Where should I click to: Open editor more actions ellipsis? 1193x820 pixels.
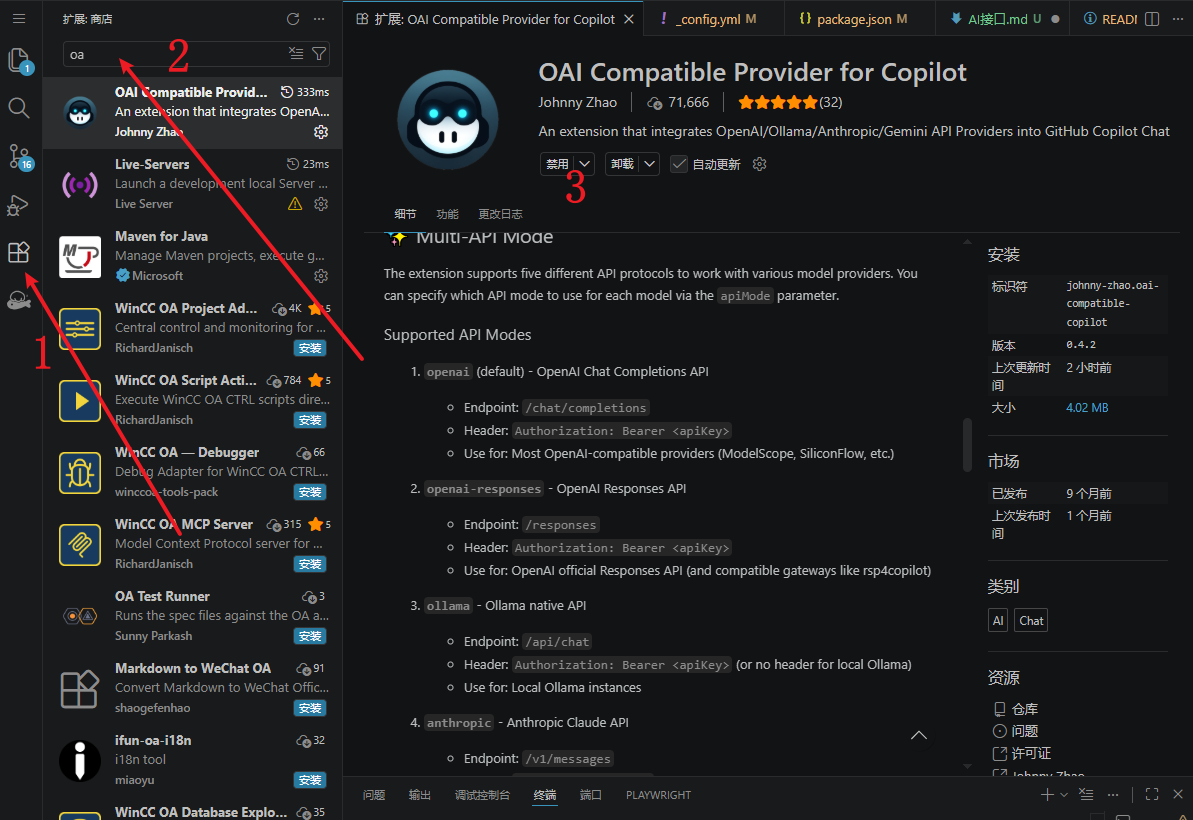pos(1179,19)
